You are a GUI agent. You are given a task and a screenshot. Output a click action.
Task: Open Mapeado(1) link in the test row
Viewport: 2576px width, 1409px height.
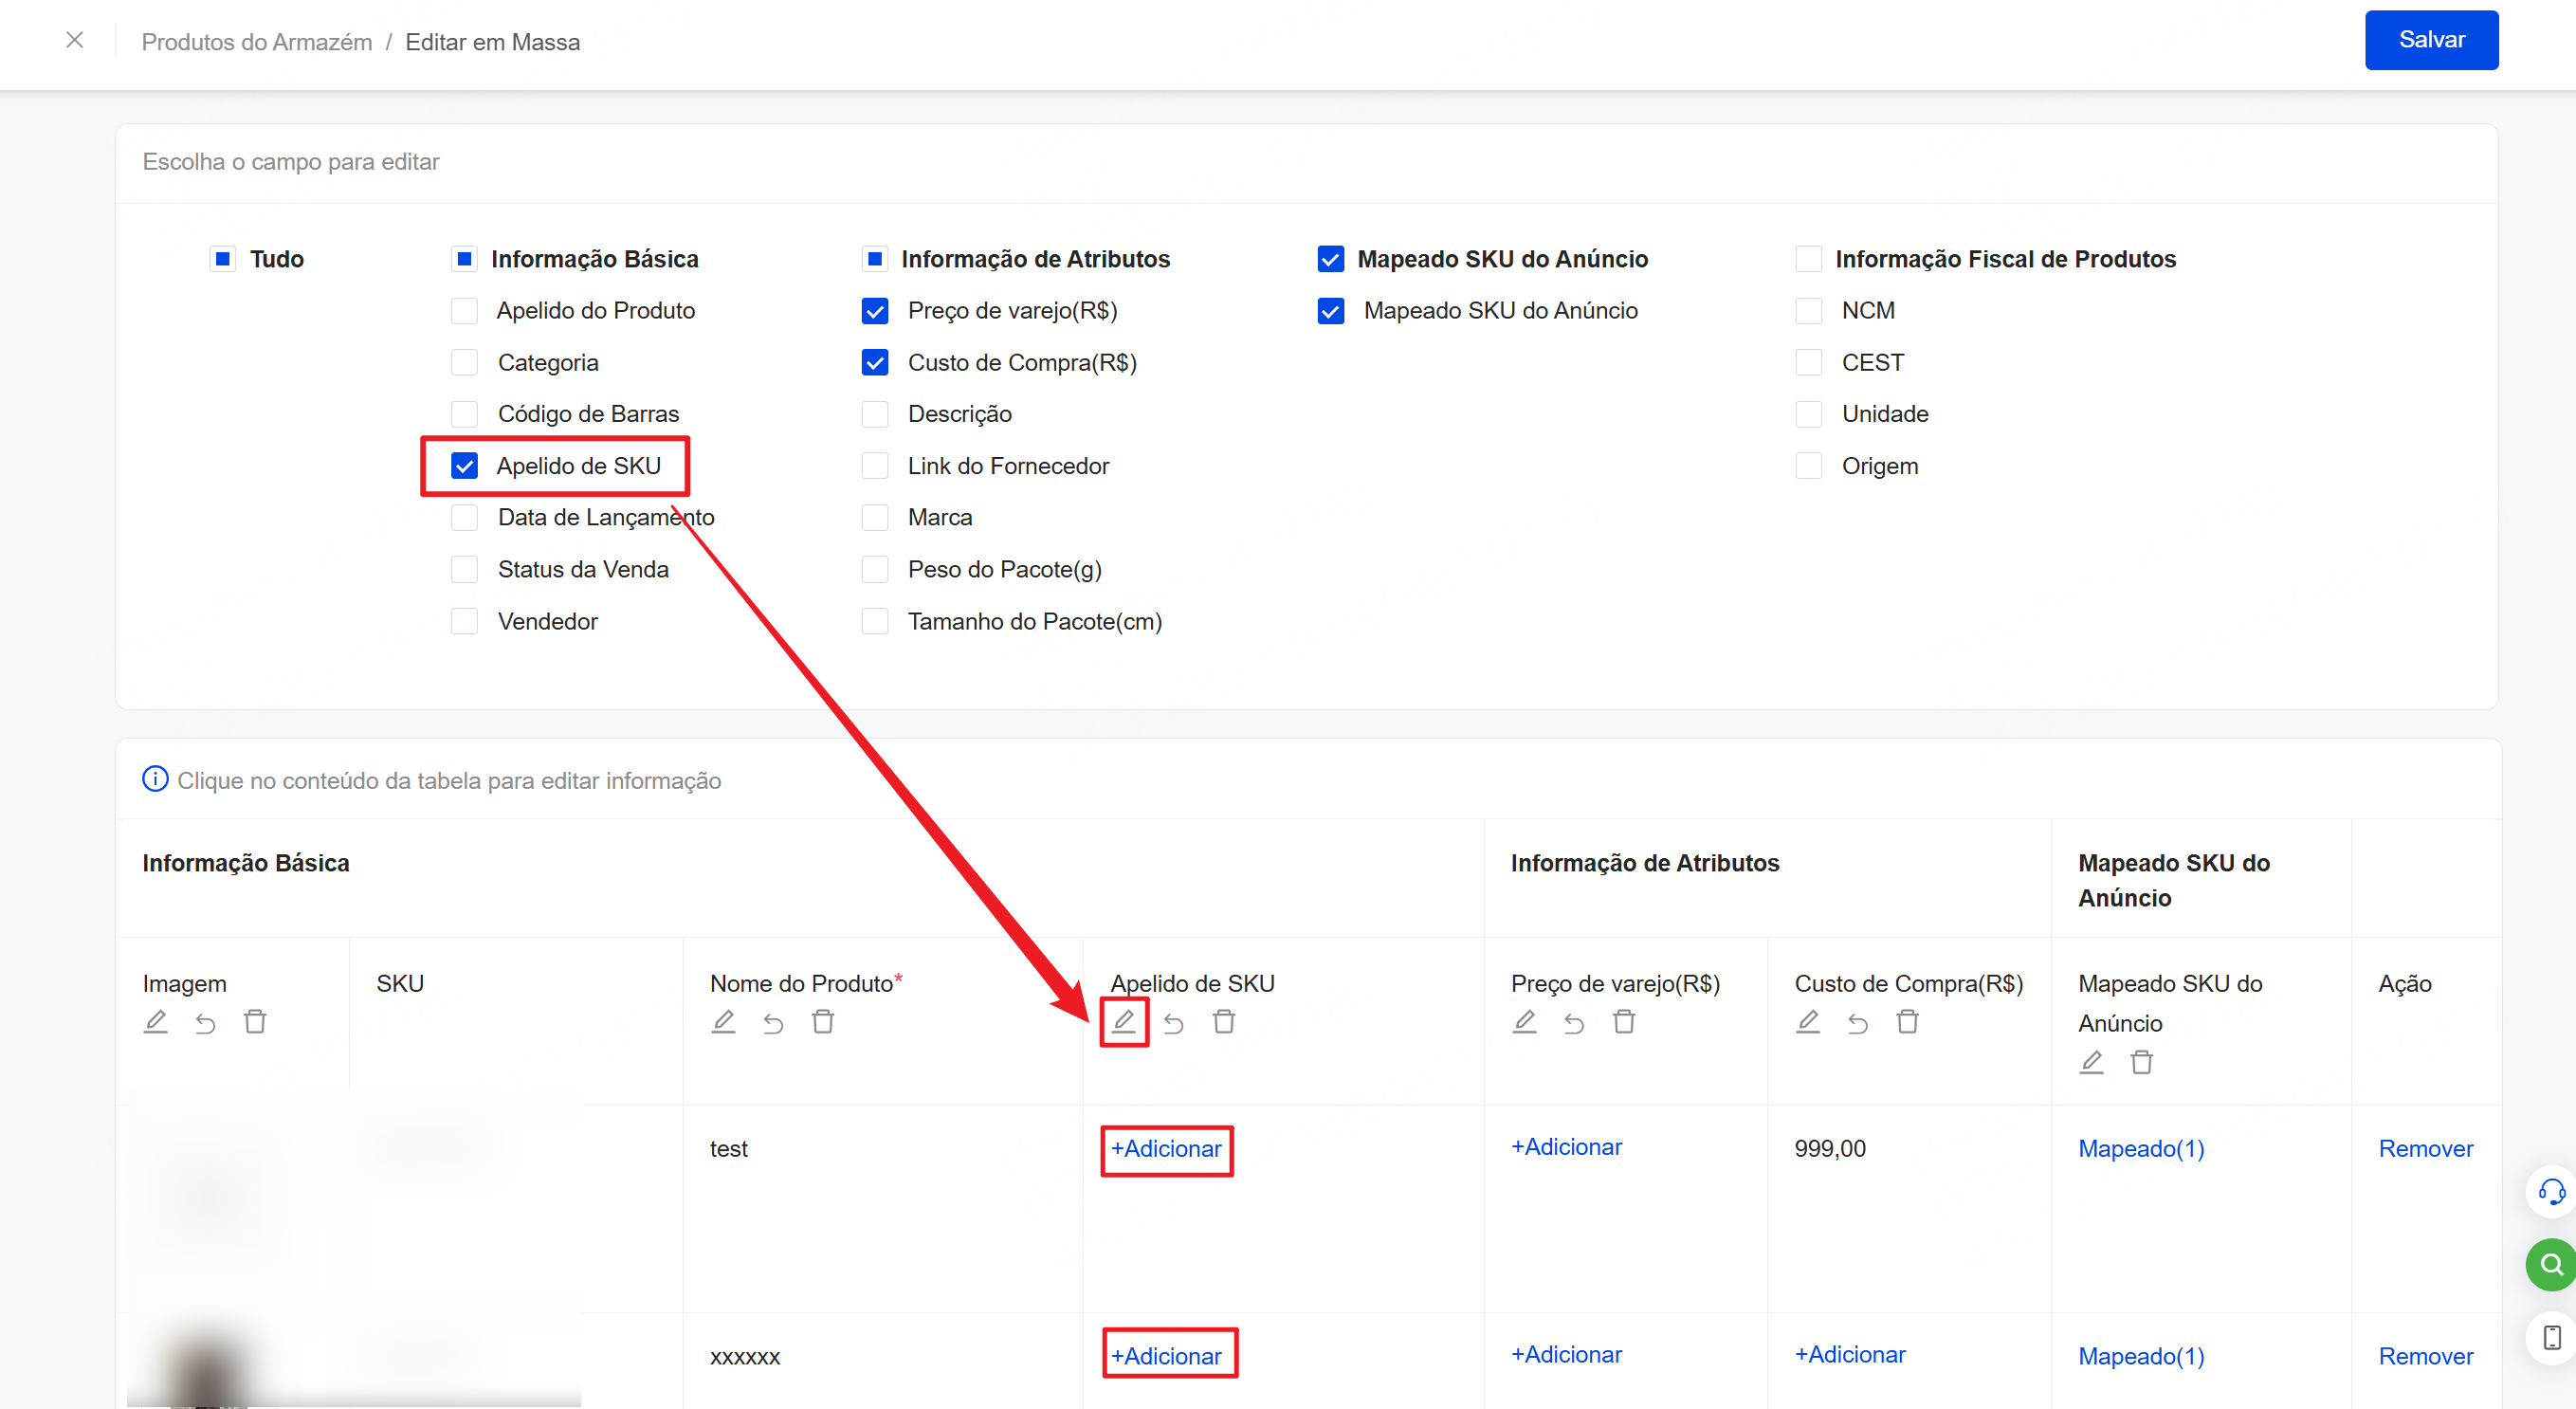(2140, 1149)
